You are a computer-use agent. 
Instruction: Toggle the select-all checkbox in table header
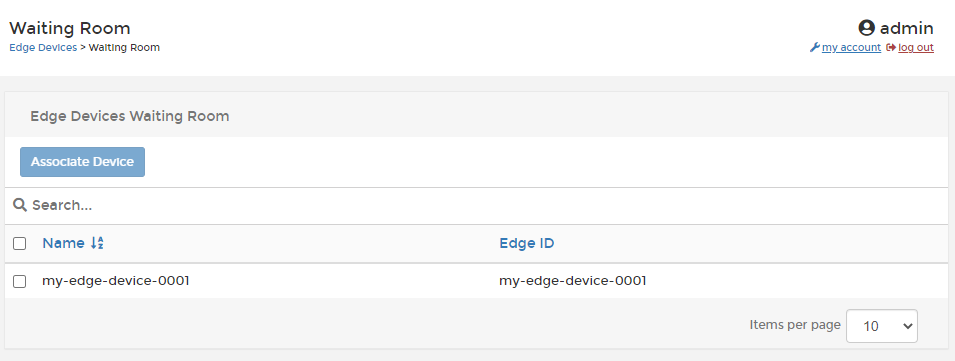click(x=19, y=244)
